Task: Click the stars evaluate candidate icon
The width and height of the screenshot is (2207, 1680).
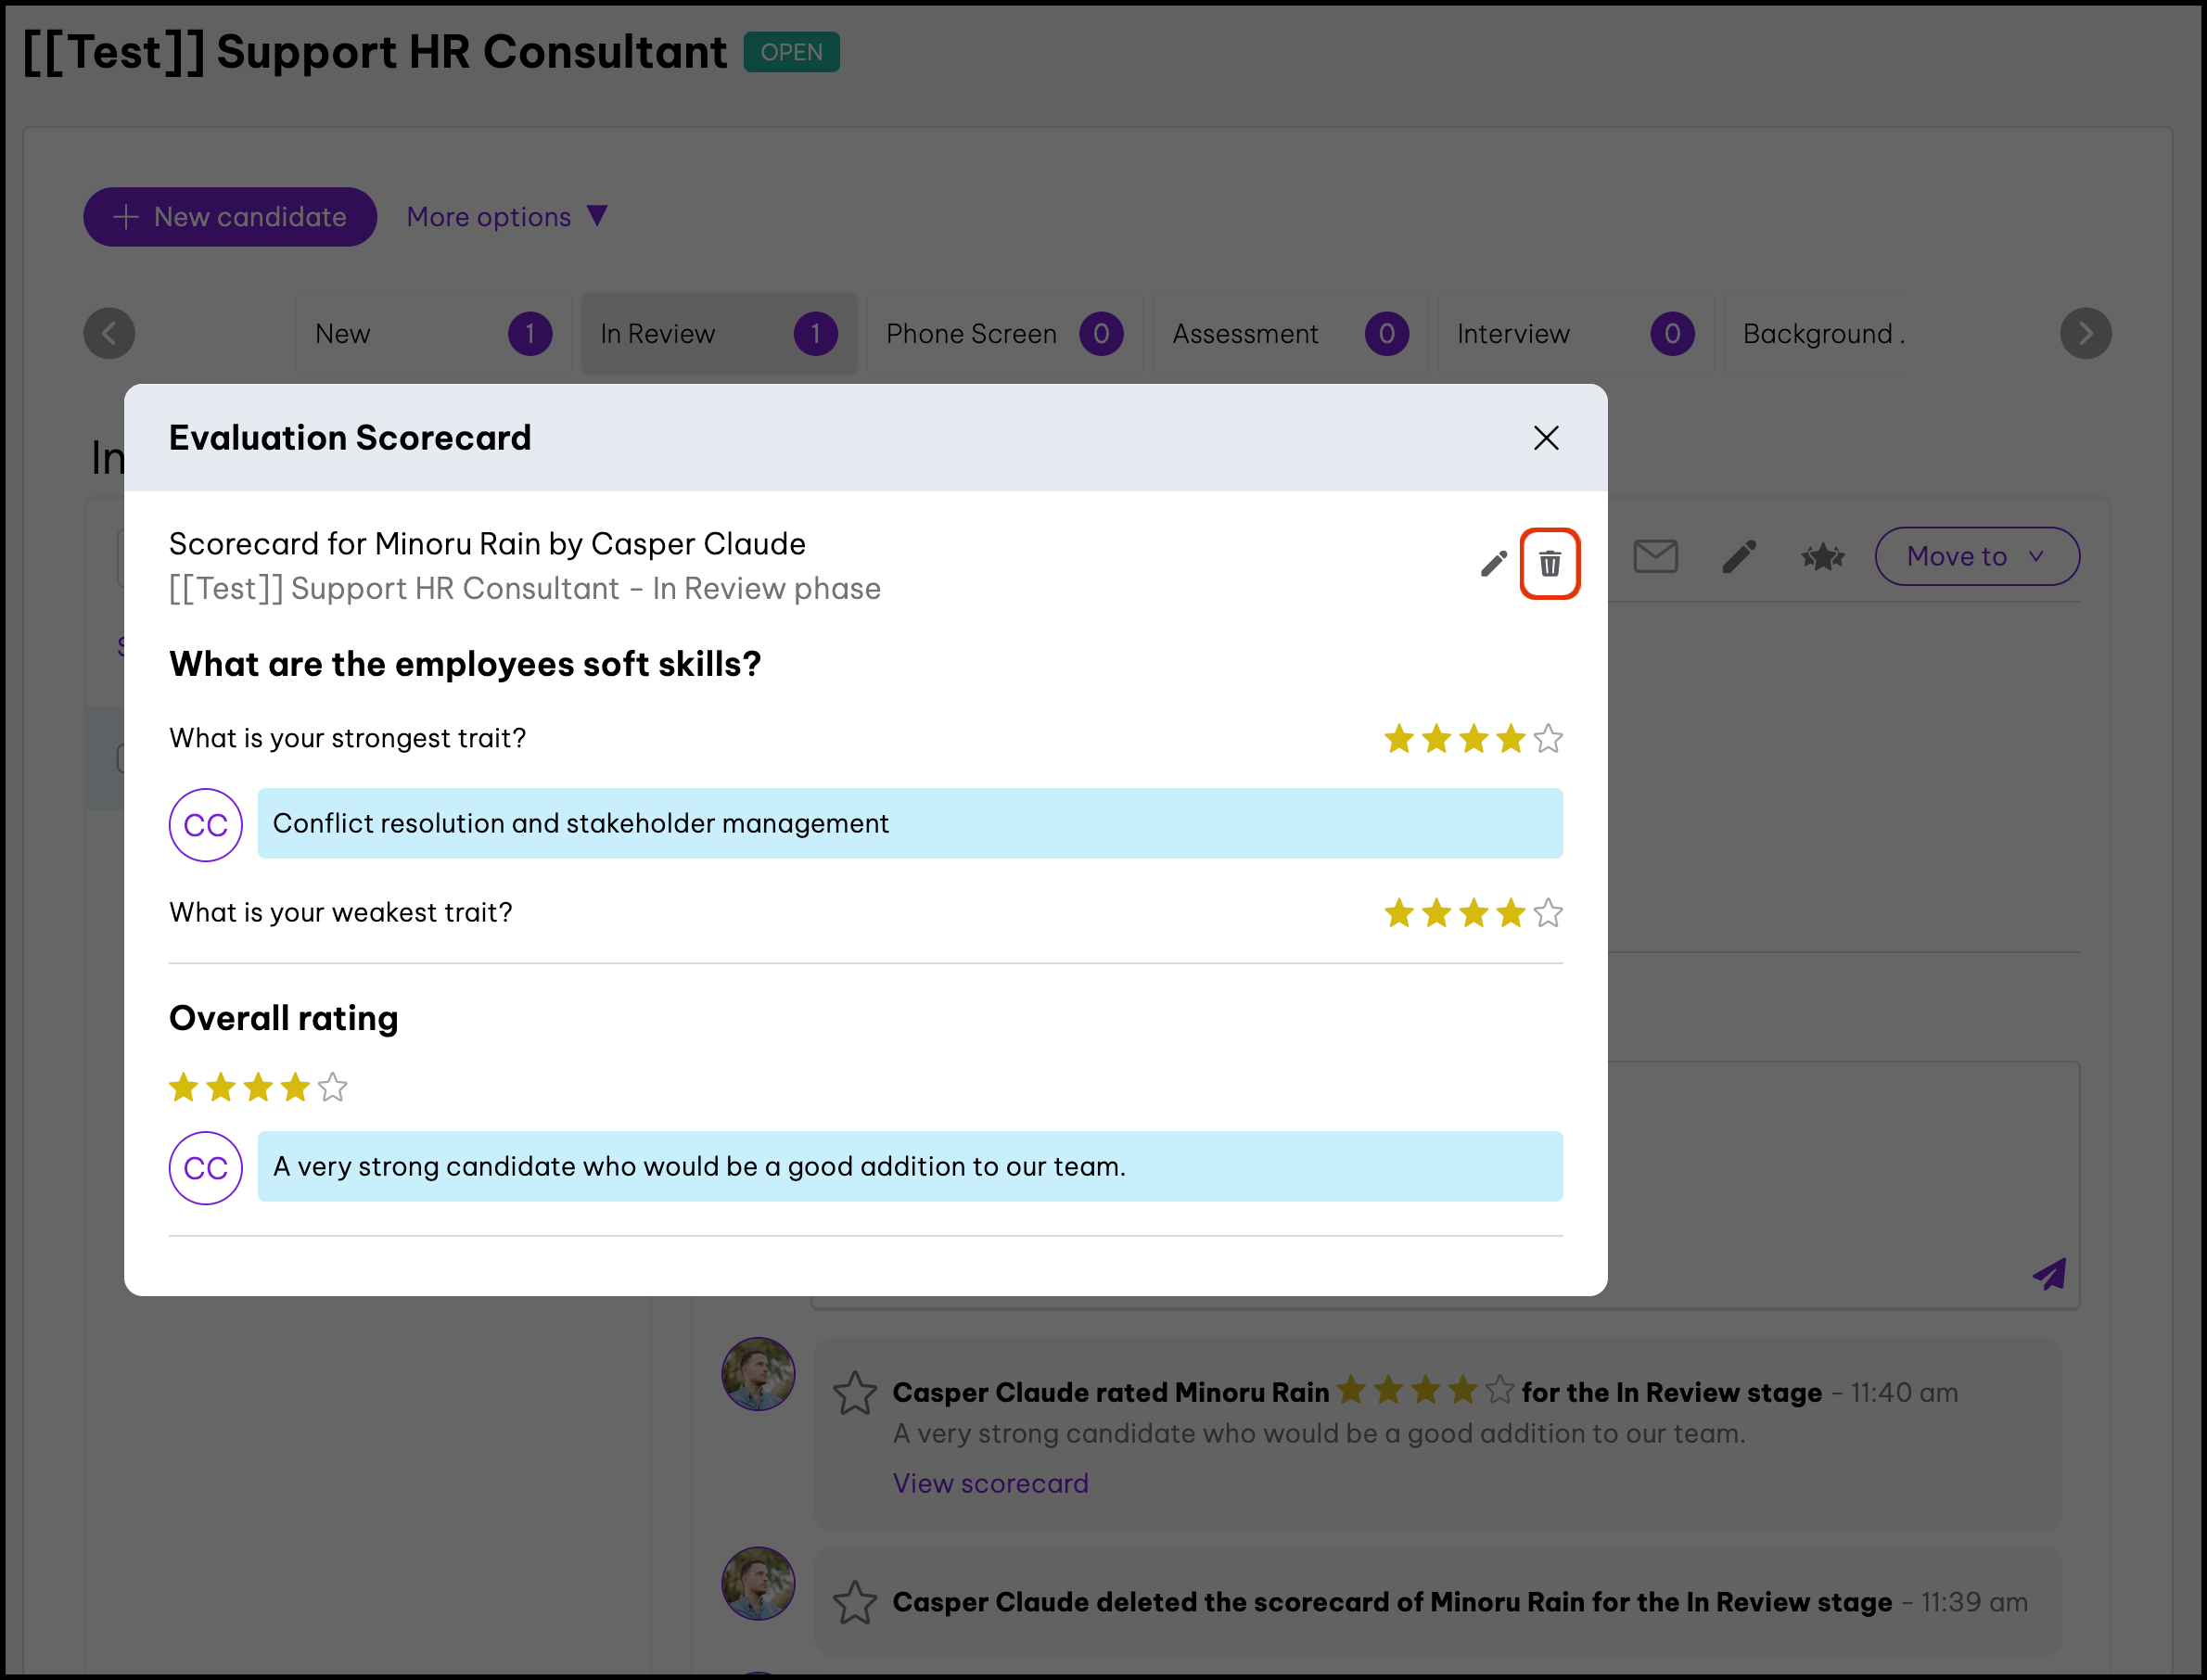Action: [x=1822, y=556]
